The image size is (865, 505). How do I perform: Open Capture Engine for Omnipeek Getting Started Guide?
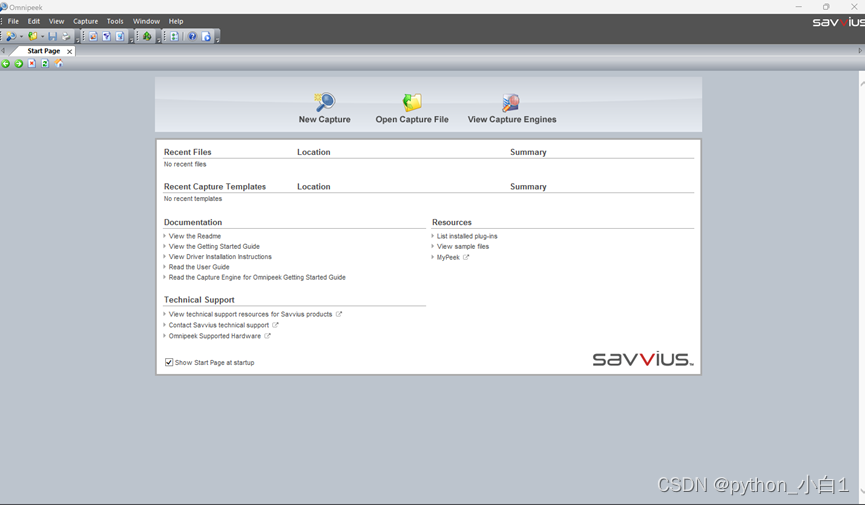(x=257, y=278)
